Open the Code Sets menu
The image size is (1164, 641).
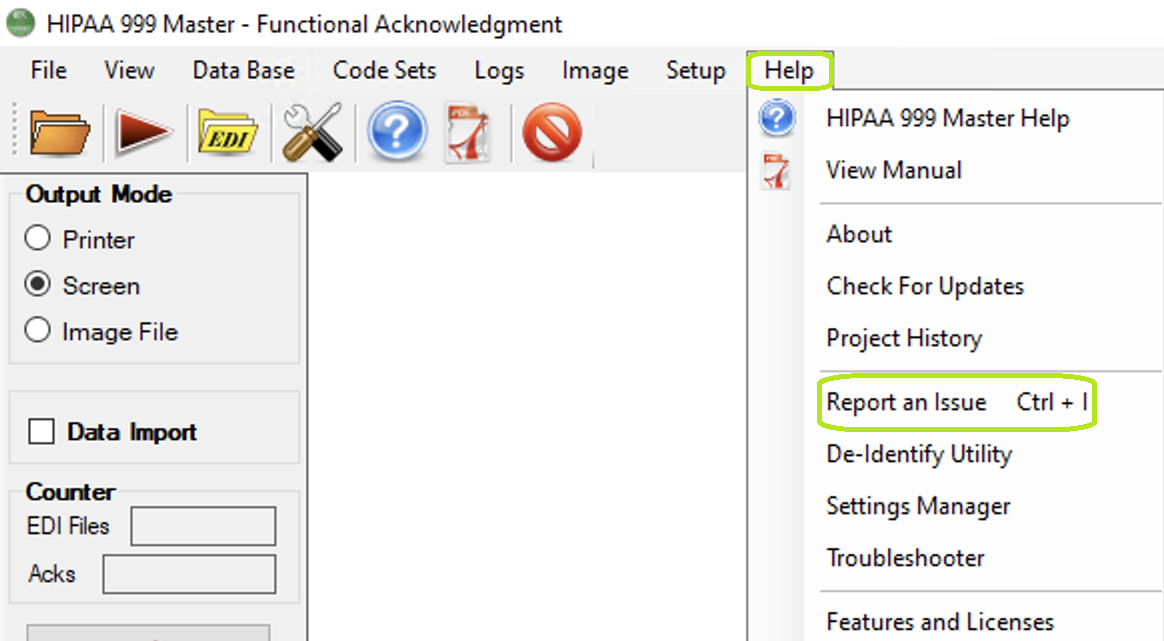(385, 71)
